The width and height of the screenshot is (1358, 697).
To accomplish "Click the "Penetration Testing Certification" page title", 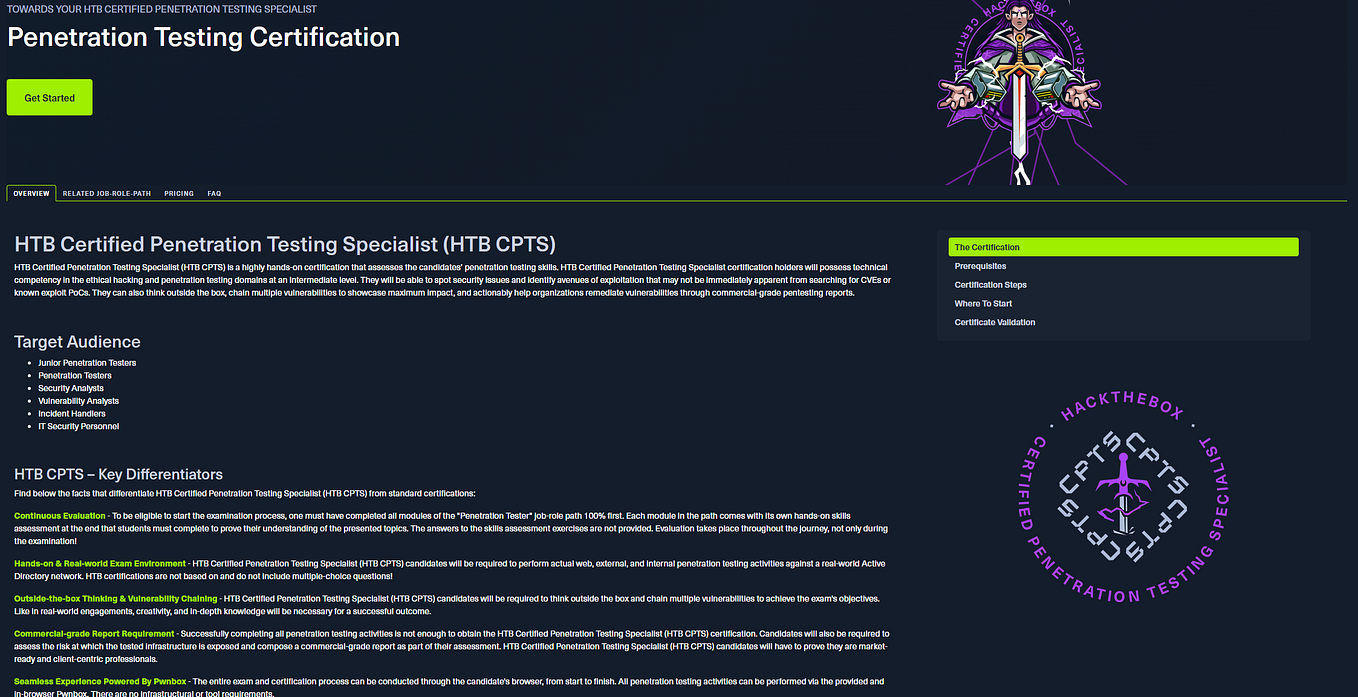I will [x=203, y=37].
